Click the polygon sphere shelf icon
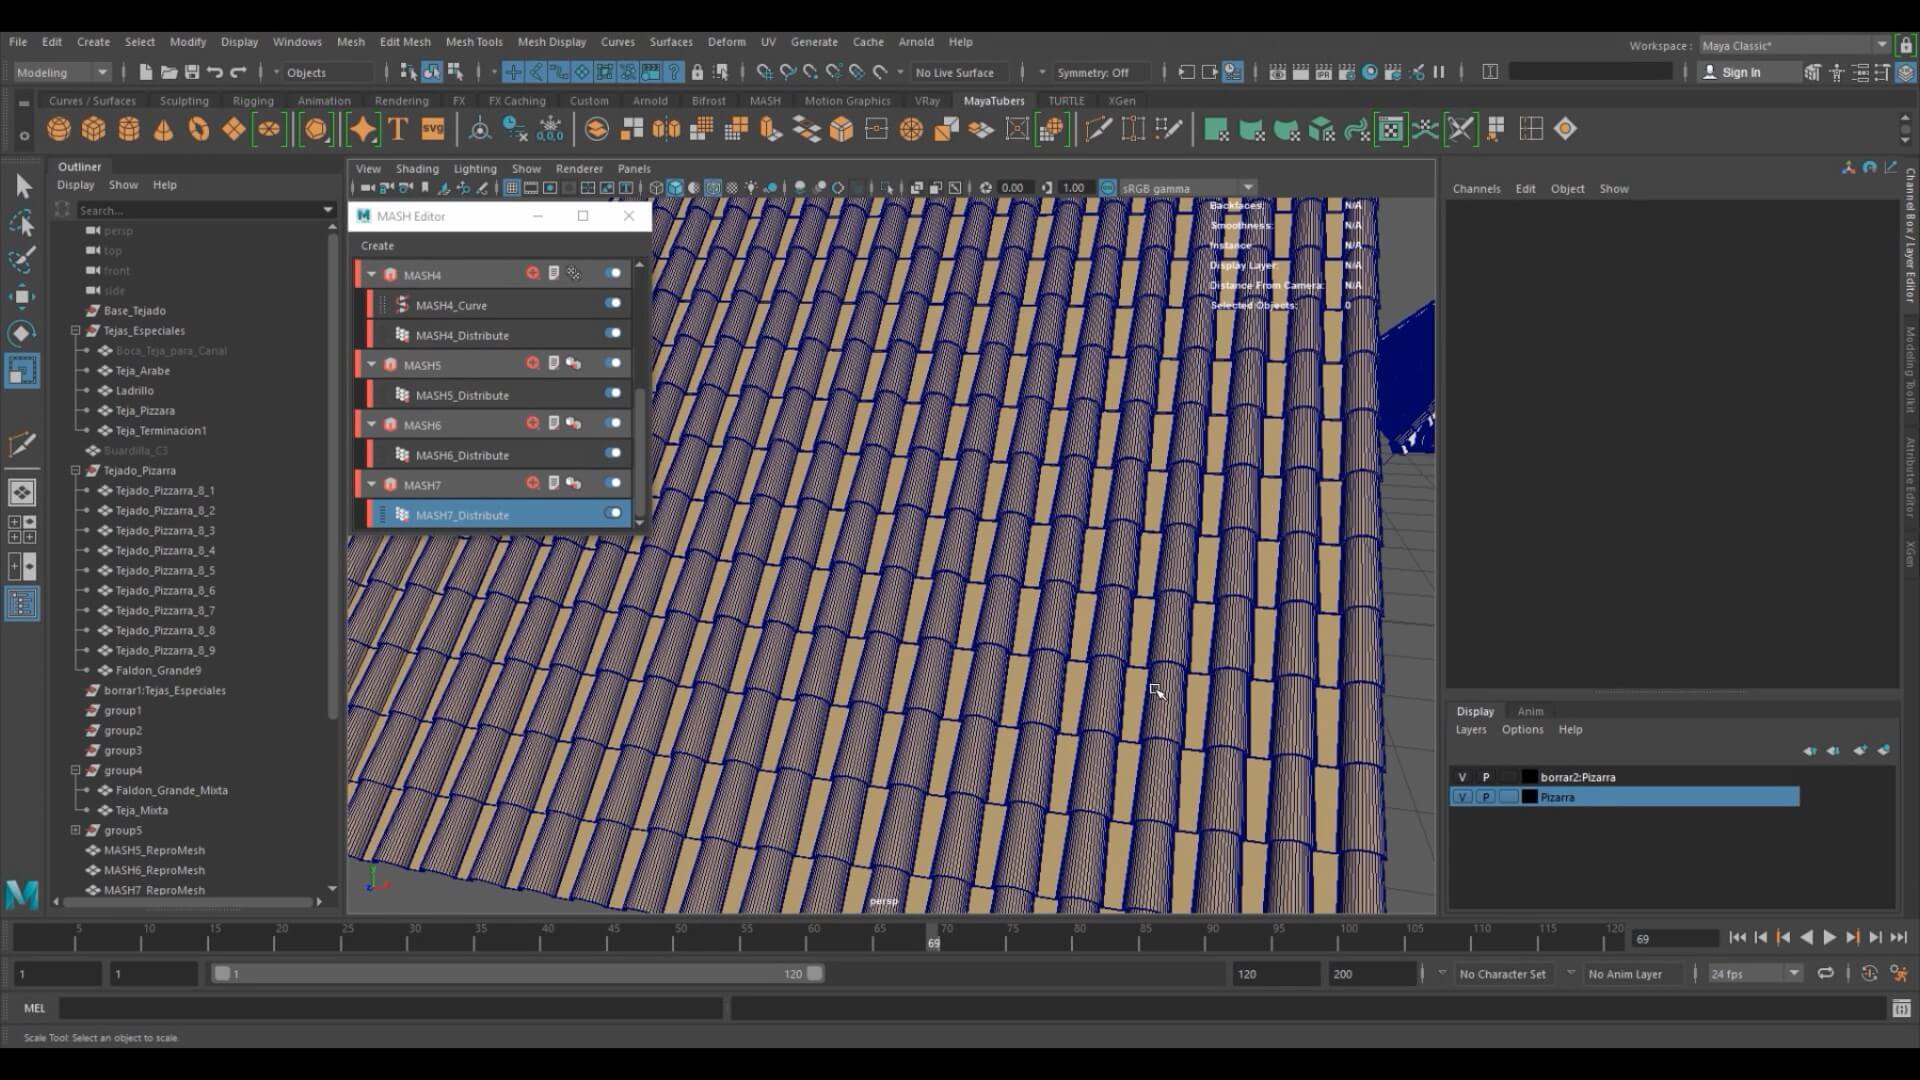The width and height of the screenshot is (1920, 1080). tap(59, 129)
